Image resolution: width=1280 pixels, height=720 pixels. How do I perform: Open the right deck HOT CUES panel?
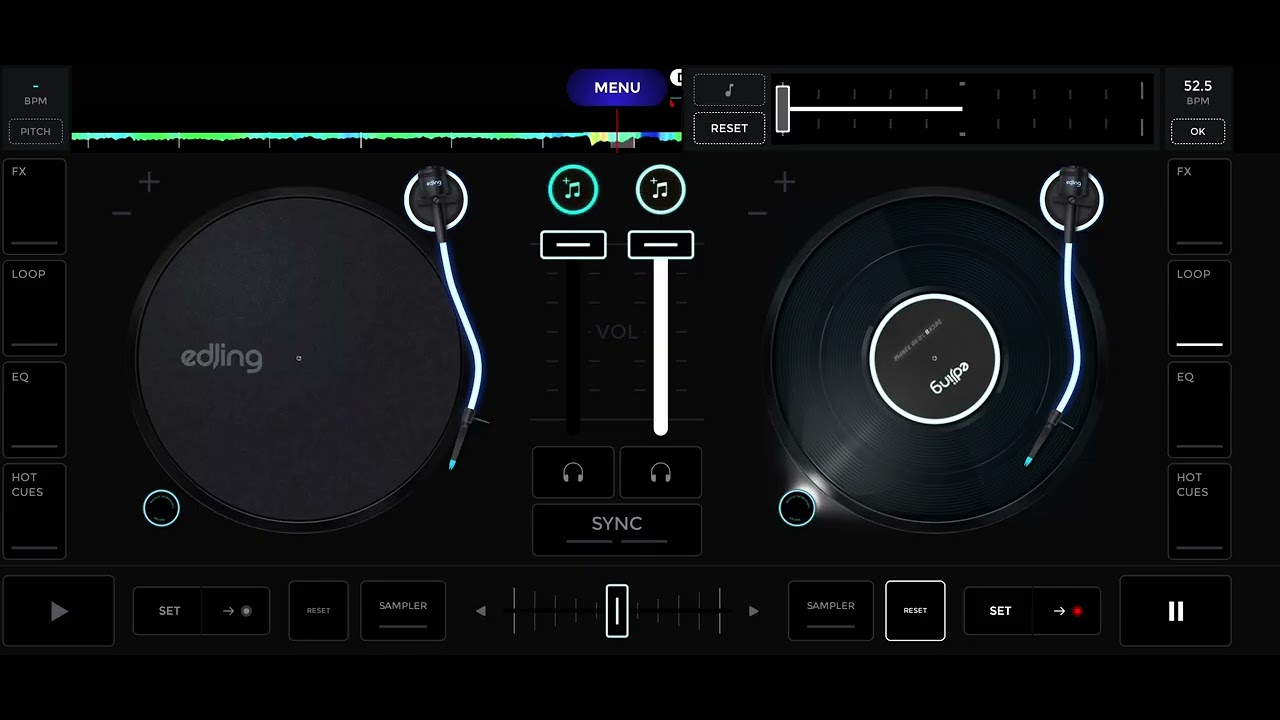tap(1199, 511)
